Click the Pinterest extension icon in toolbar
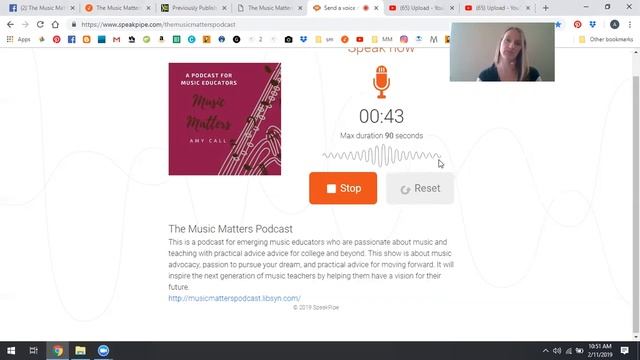640x360 pixels. 577,24
